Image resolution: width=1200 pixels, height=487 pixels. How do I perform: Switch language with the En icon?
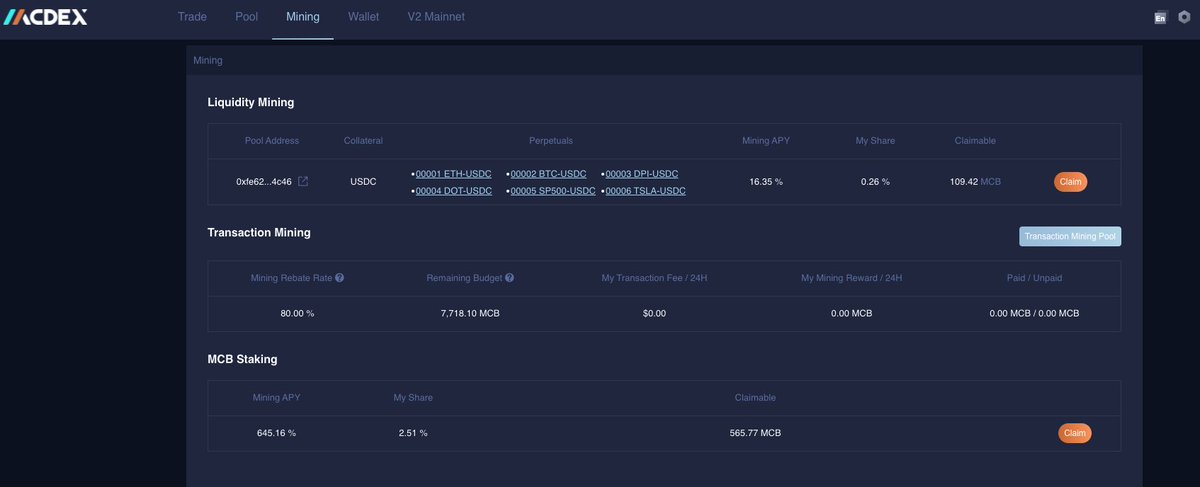(x=1160, y=18)
